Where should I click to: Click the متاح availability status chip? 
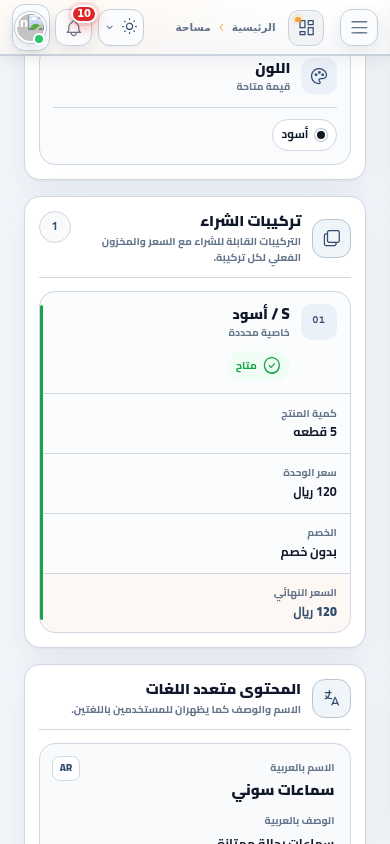tap(259, 366)
